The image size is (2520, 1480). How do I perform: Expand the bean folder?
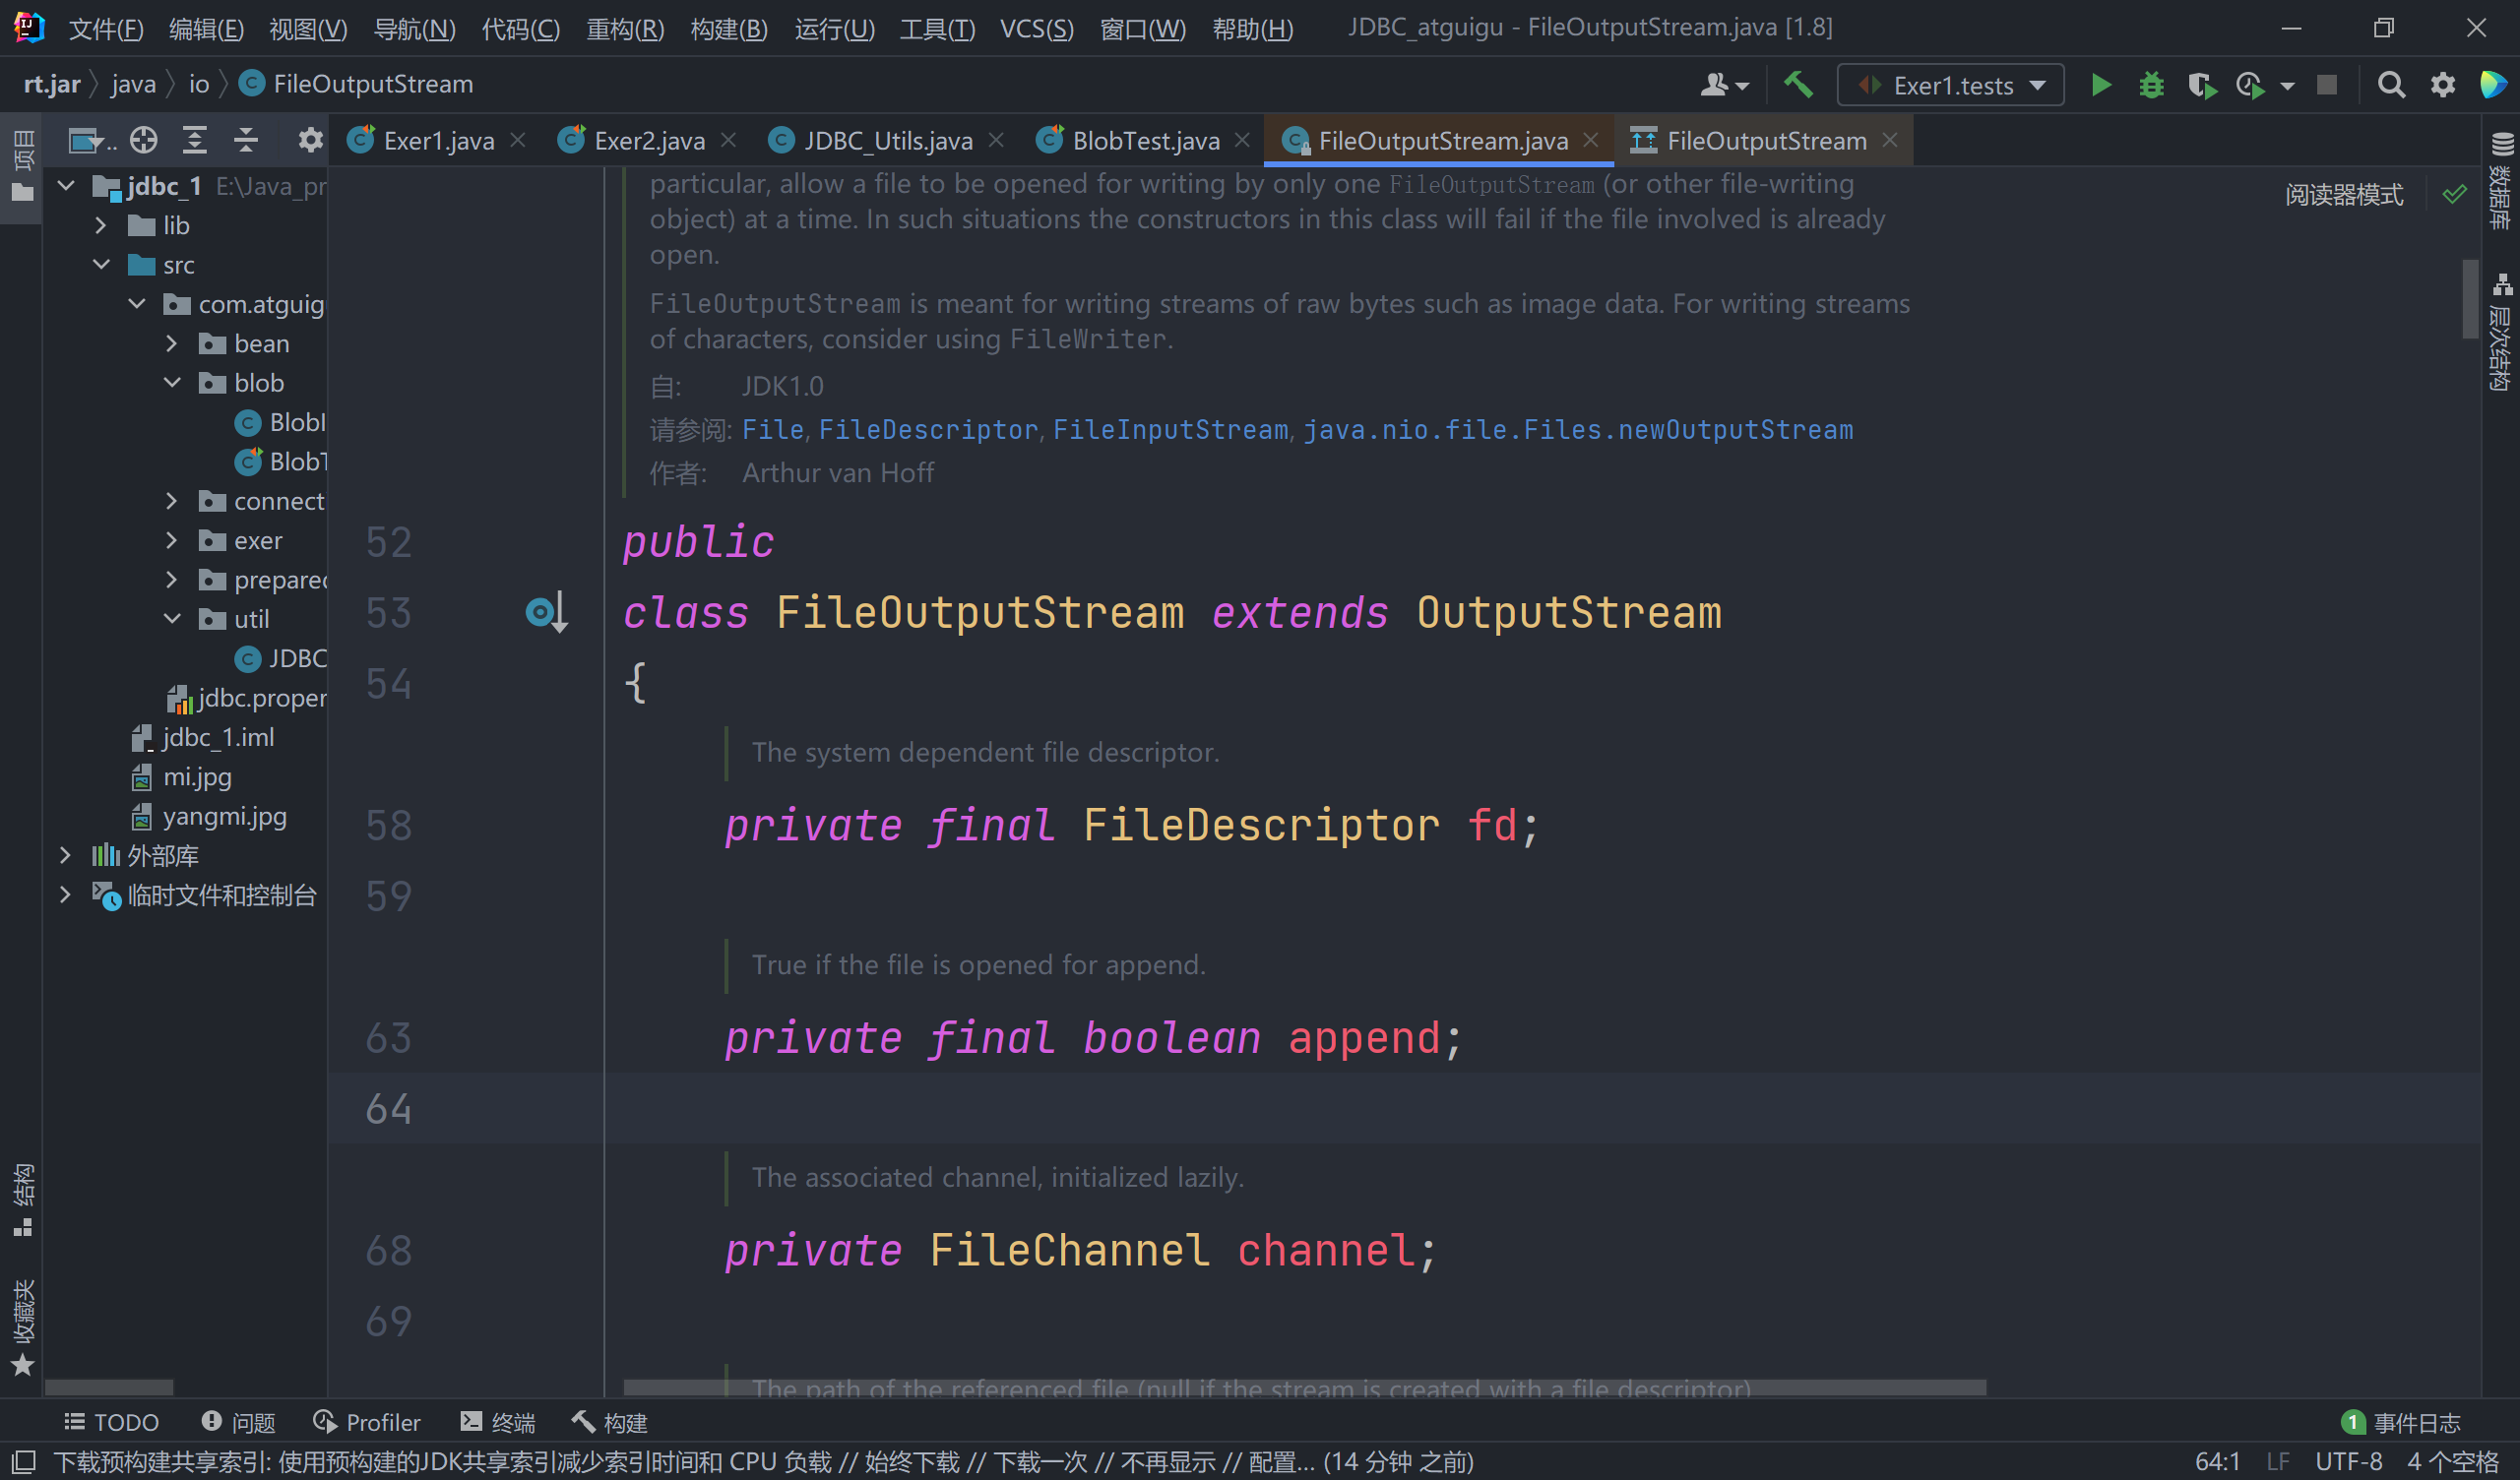(172, 344)
